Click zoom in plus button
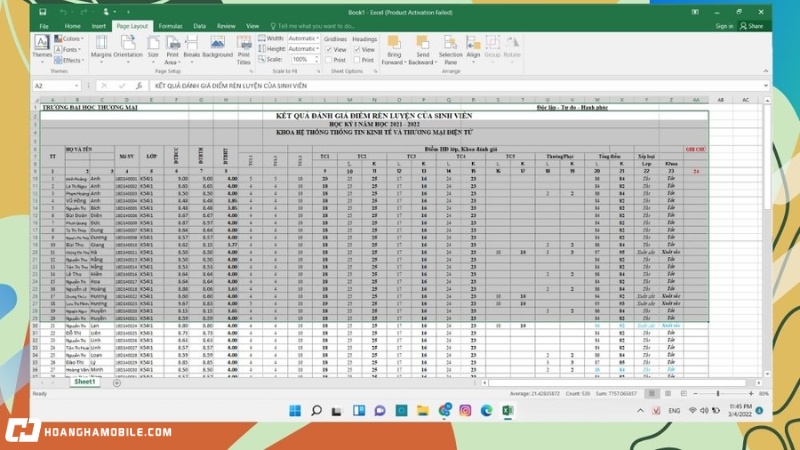 coord(751,393)
